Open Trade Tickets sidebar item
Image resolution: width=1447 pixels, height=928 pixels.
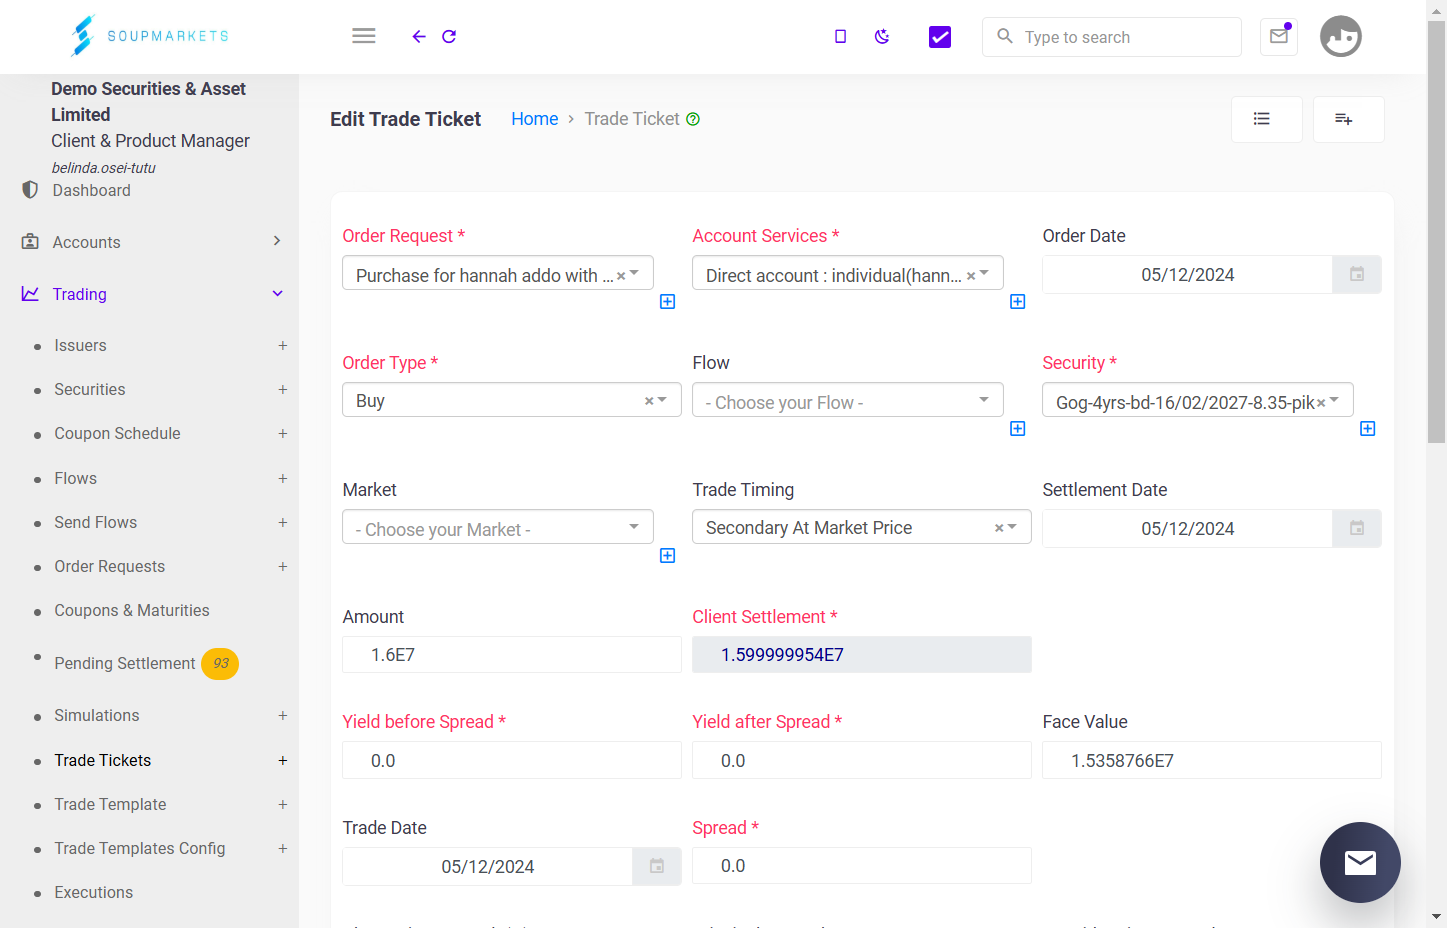103,760
